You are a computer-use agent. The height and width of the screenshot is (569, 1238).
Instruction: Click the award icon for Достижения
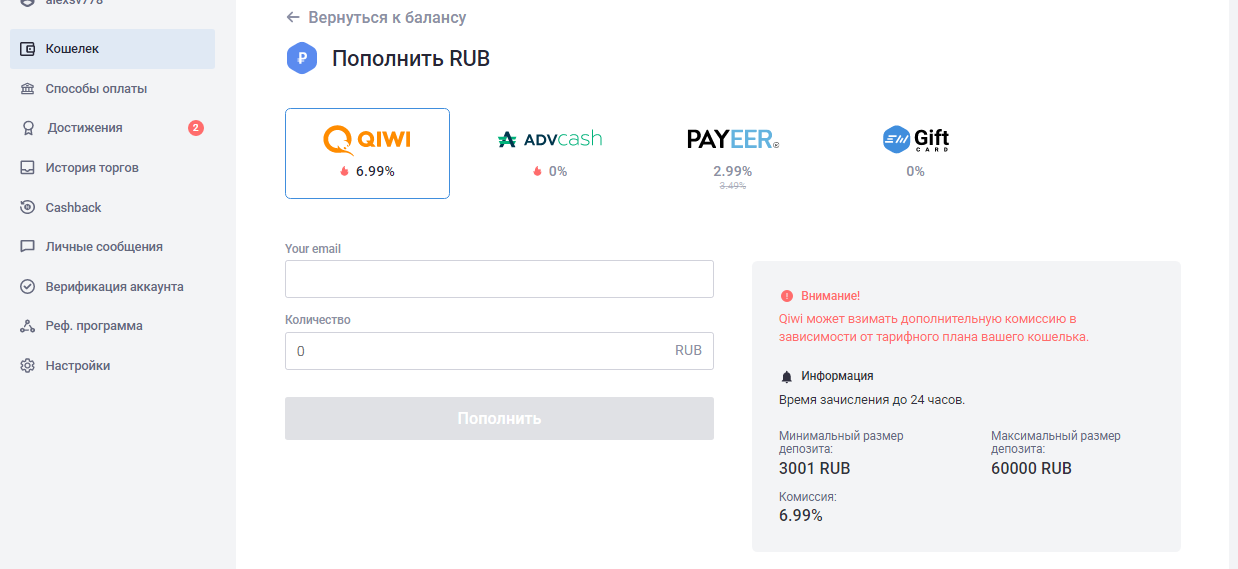pos(28,128)
